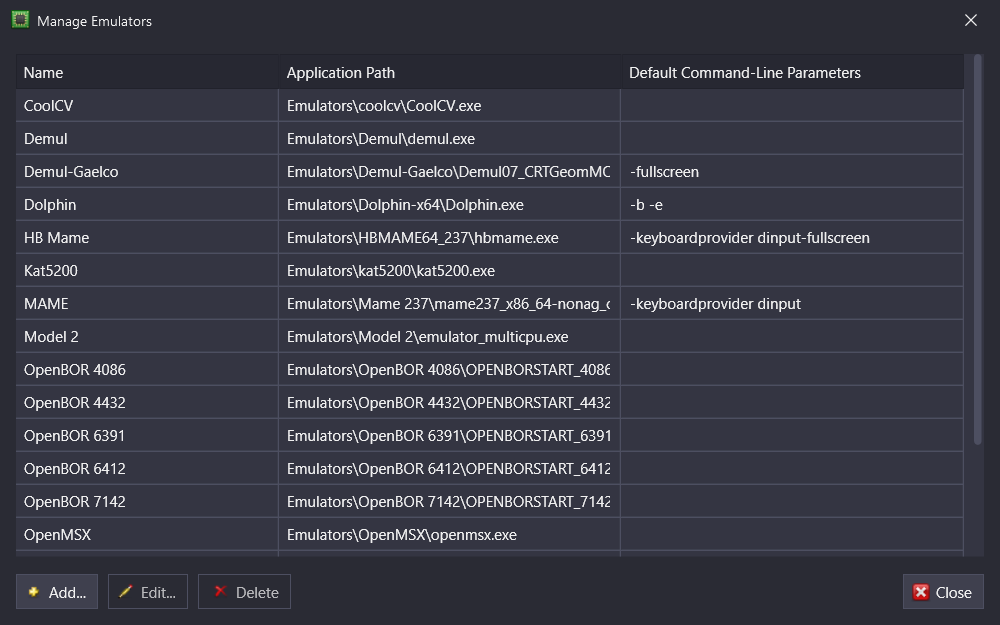The image size is (1000, 625).
Task: Sort by the Application Path column header
Action: [x=450, y=72]
